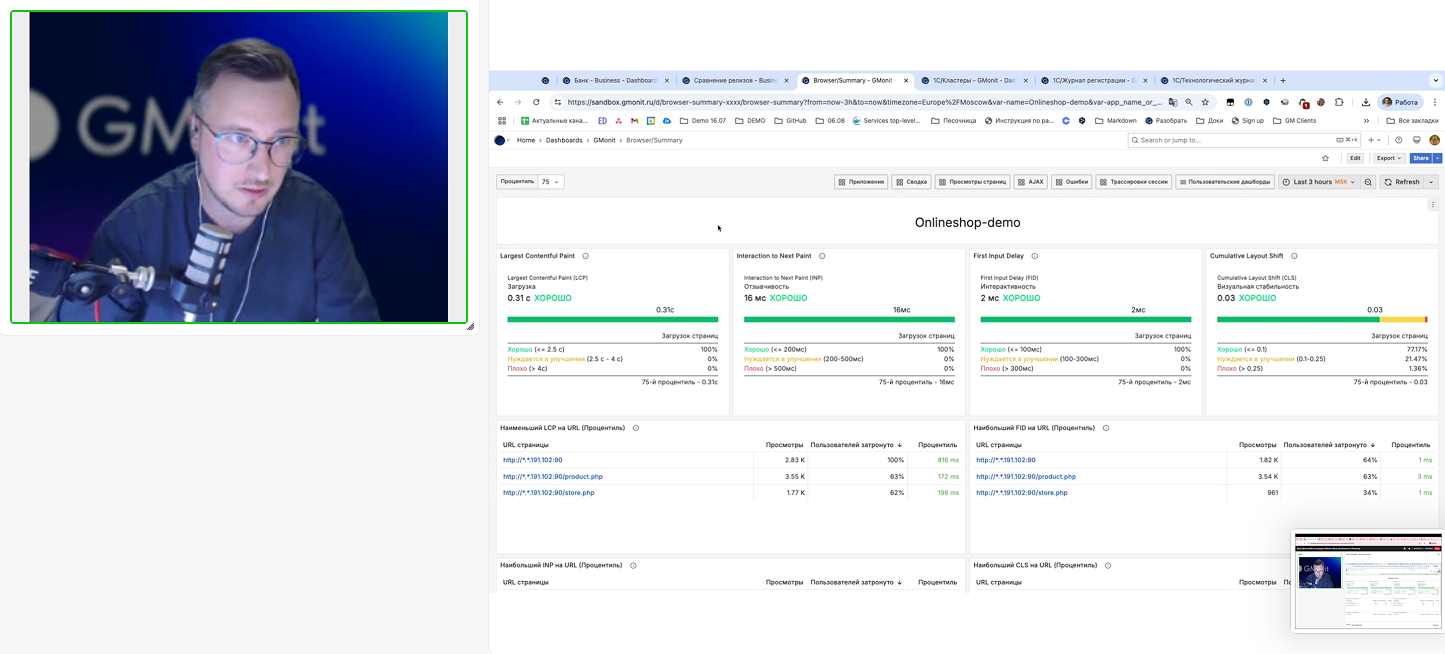Open the Процентиль 75 dropdown
This screenshot has width=1445, height=654.
[x=550, y=182]
